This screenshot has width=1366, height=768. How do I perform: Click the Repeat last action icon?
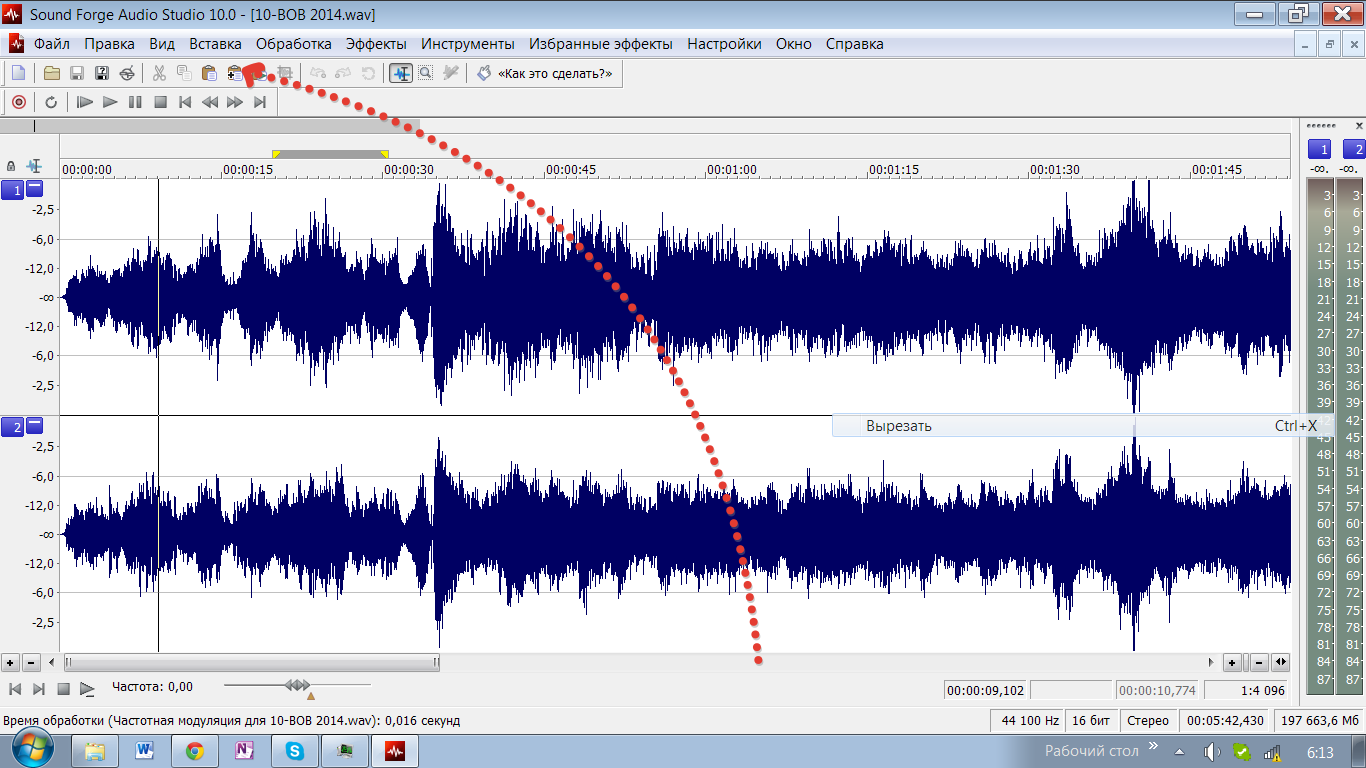tap(368, 73)
